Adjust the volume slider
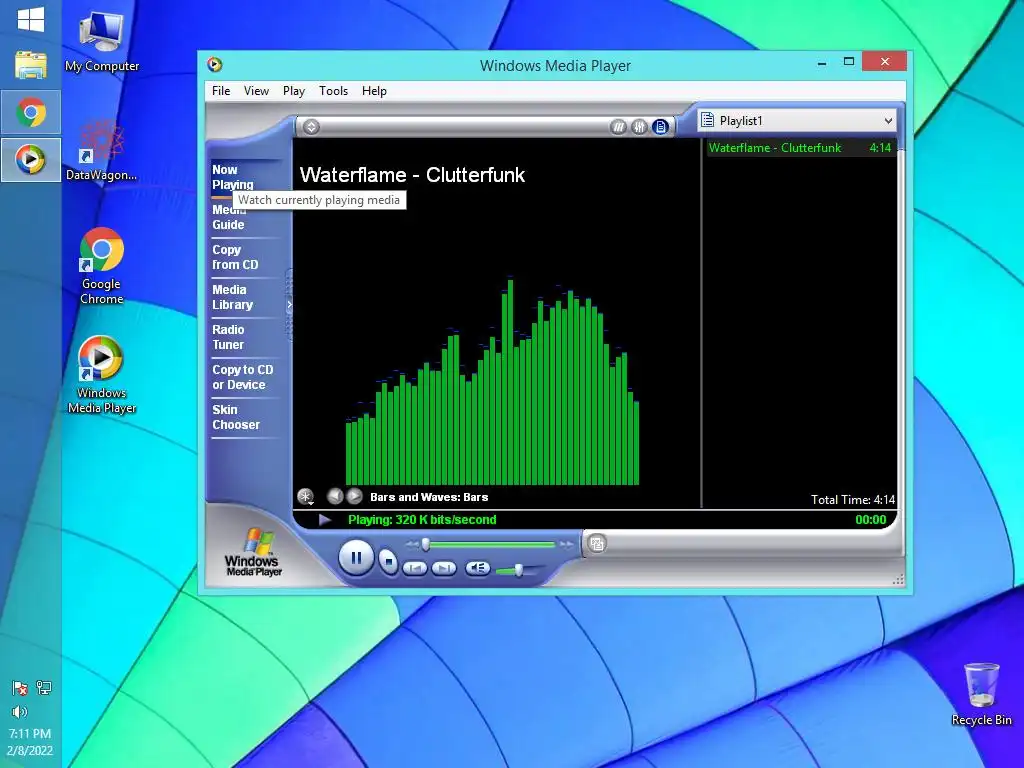The width and height of the screenshot is (1024, 768). (x=519, y=570)
